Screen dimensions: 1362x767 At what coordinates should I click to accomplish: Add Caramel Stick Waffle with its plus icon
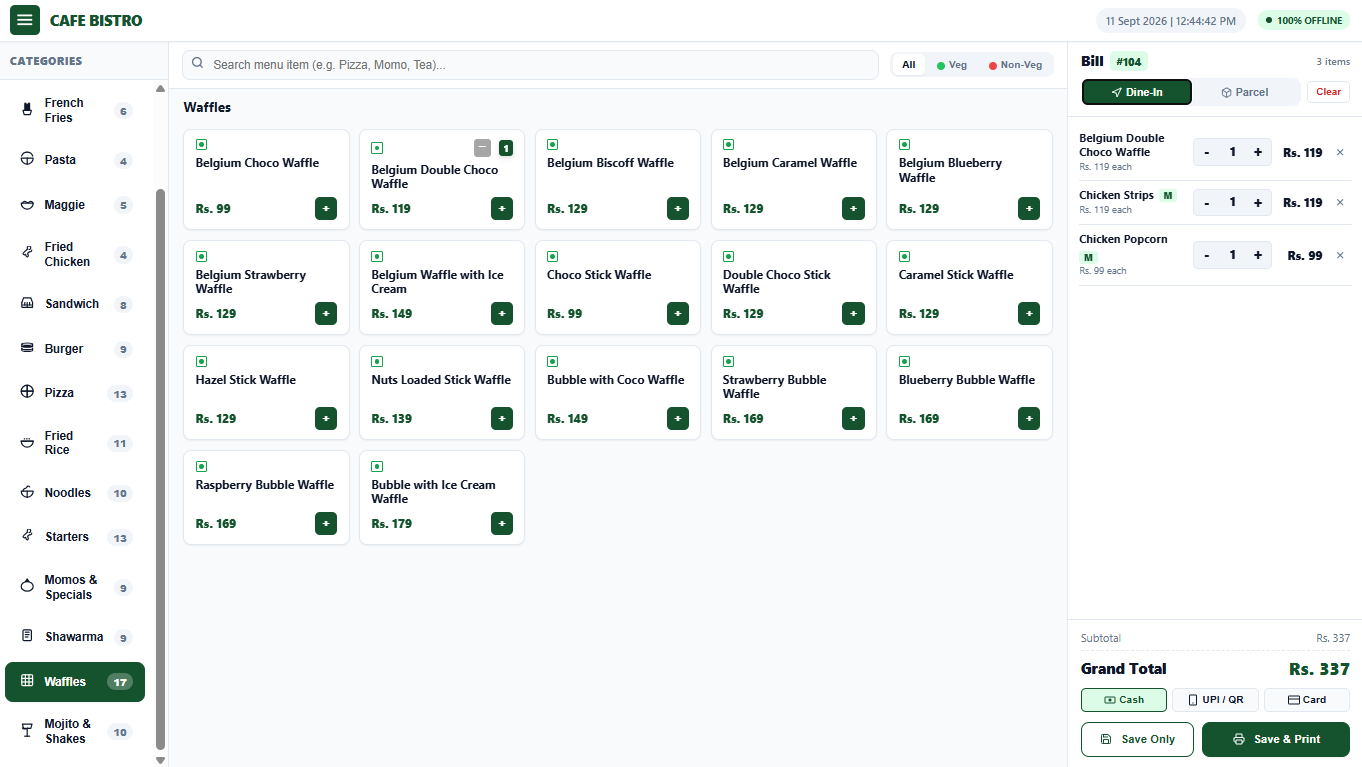point(1029,313)
